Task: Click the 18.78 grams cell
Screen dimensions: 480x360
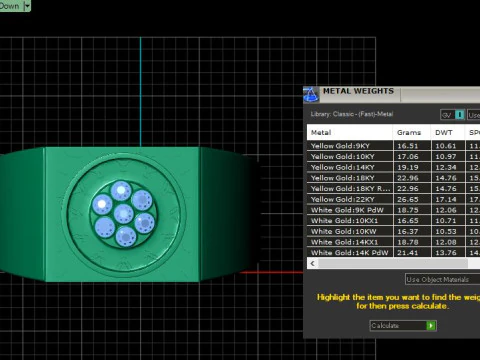Action: click(x=412, y=242)
